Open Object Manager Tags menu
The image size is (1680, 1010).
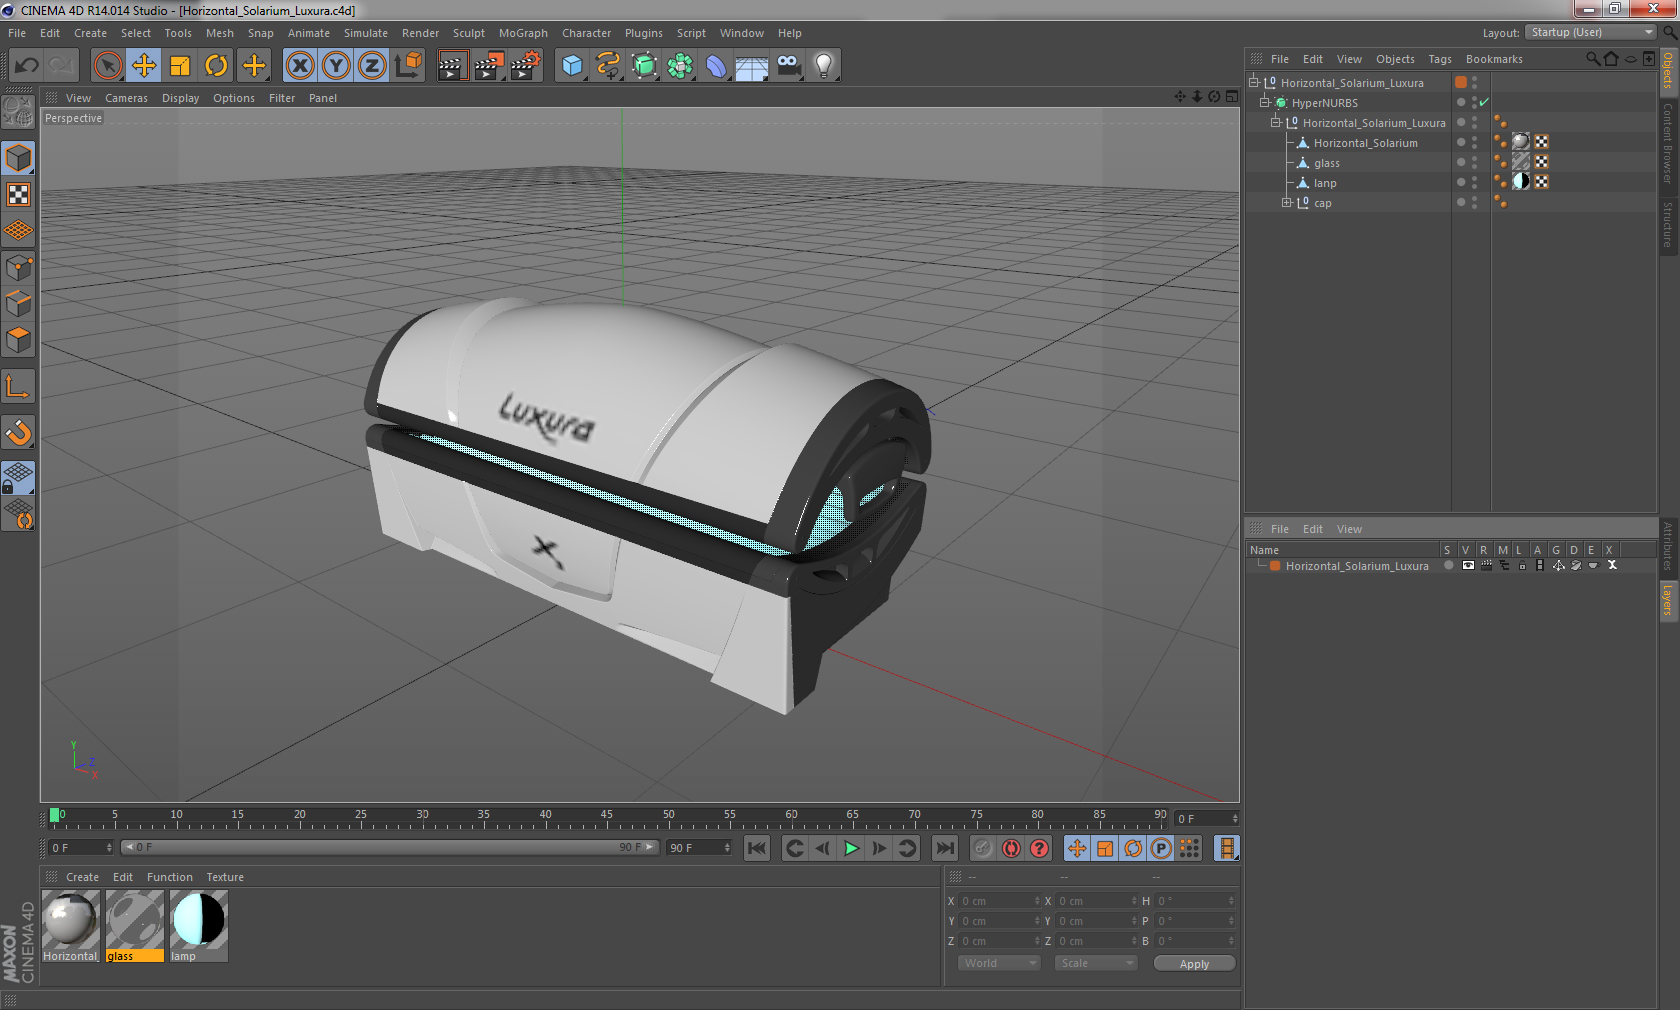(1440, 59)
